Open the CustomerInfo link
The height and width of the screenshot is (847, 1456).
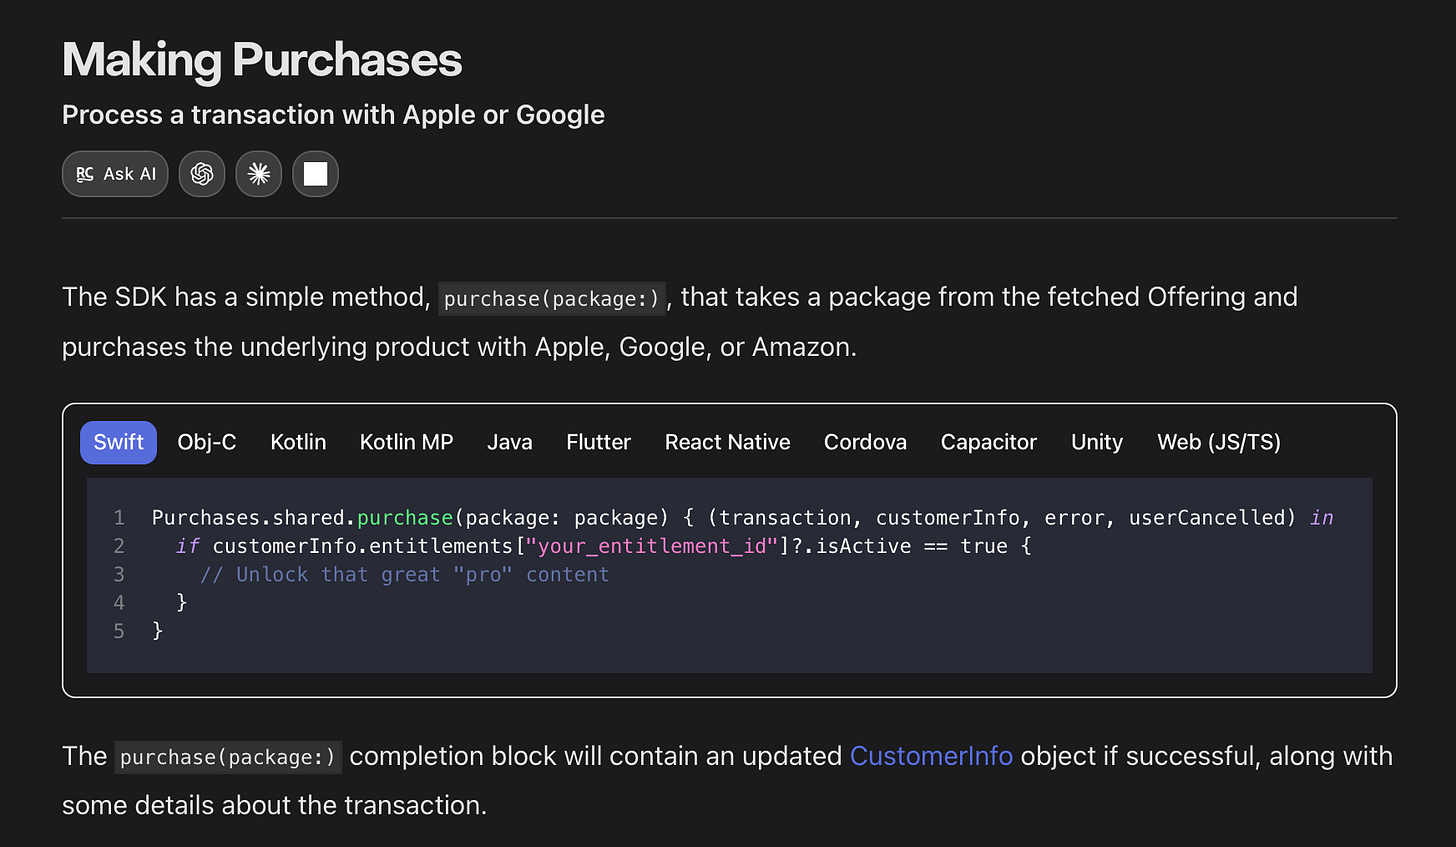pyautogui.click(x=931, y=756)
